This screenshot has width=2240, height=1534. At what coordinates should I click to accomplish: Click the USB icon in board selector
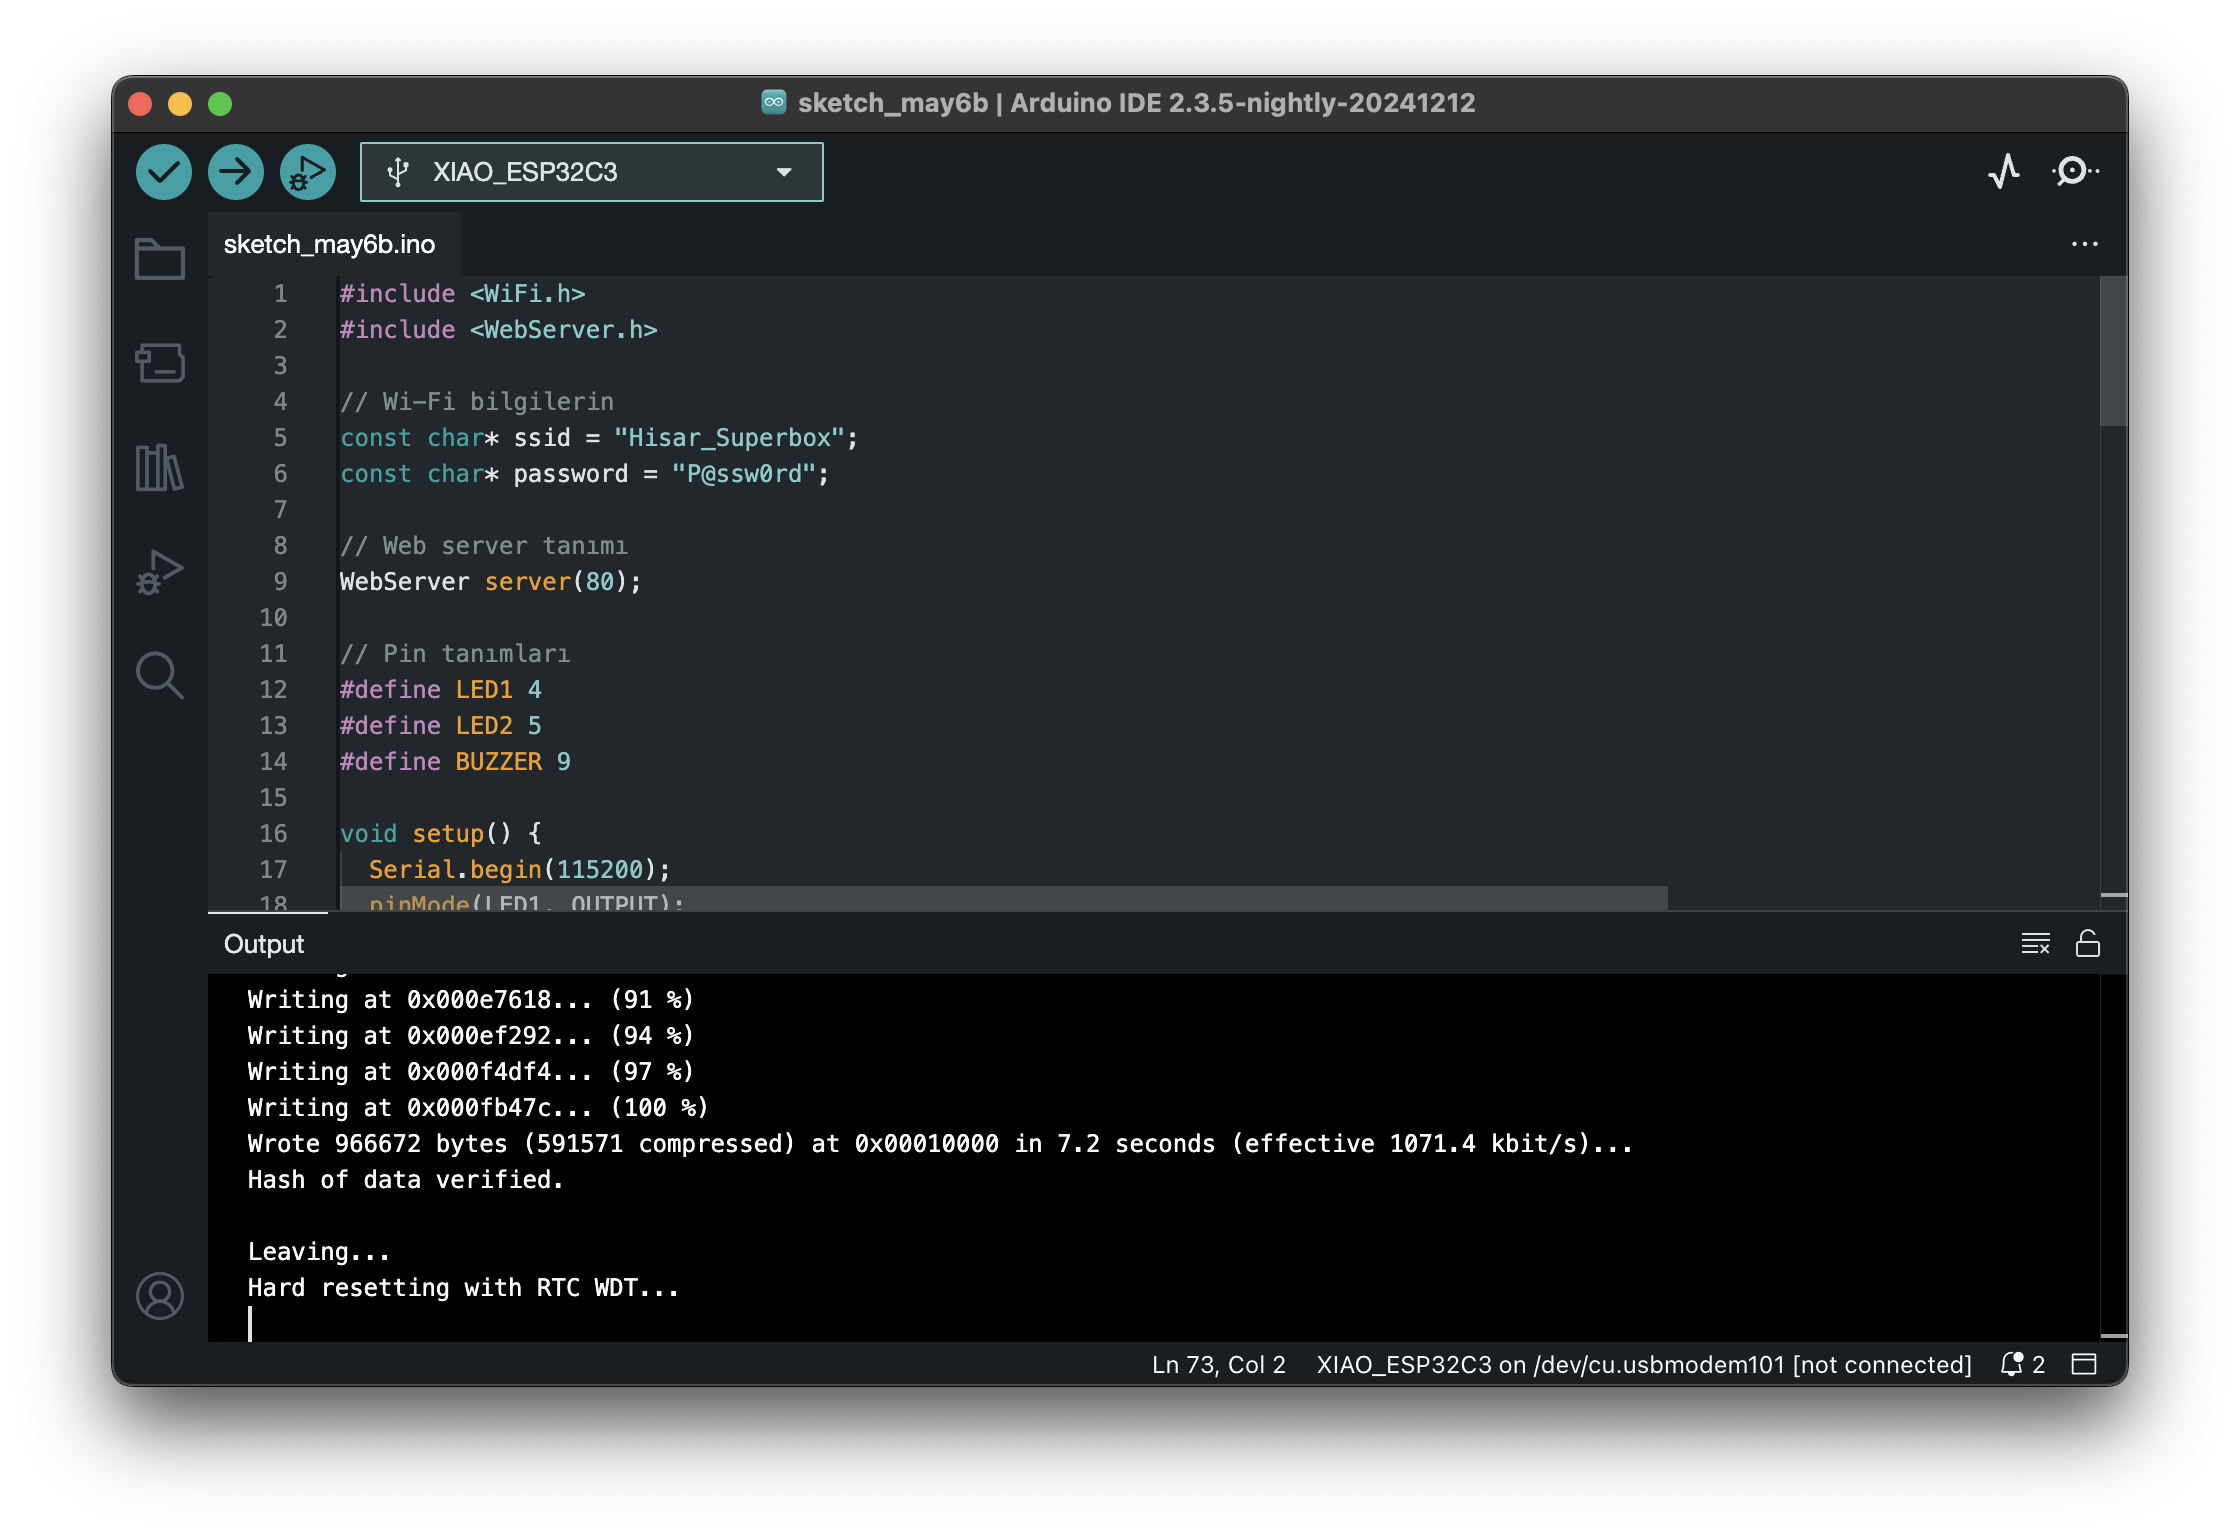tap(398, 172)
